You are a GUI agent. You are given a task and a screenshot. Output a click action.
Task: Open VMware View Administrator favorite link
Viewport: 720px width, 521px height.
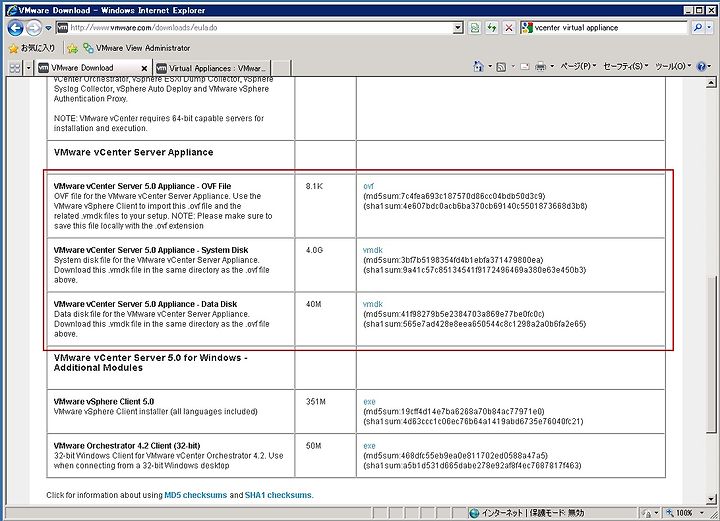136,48
